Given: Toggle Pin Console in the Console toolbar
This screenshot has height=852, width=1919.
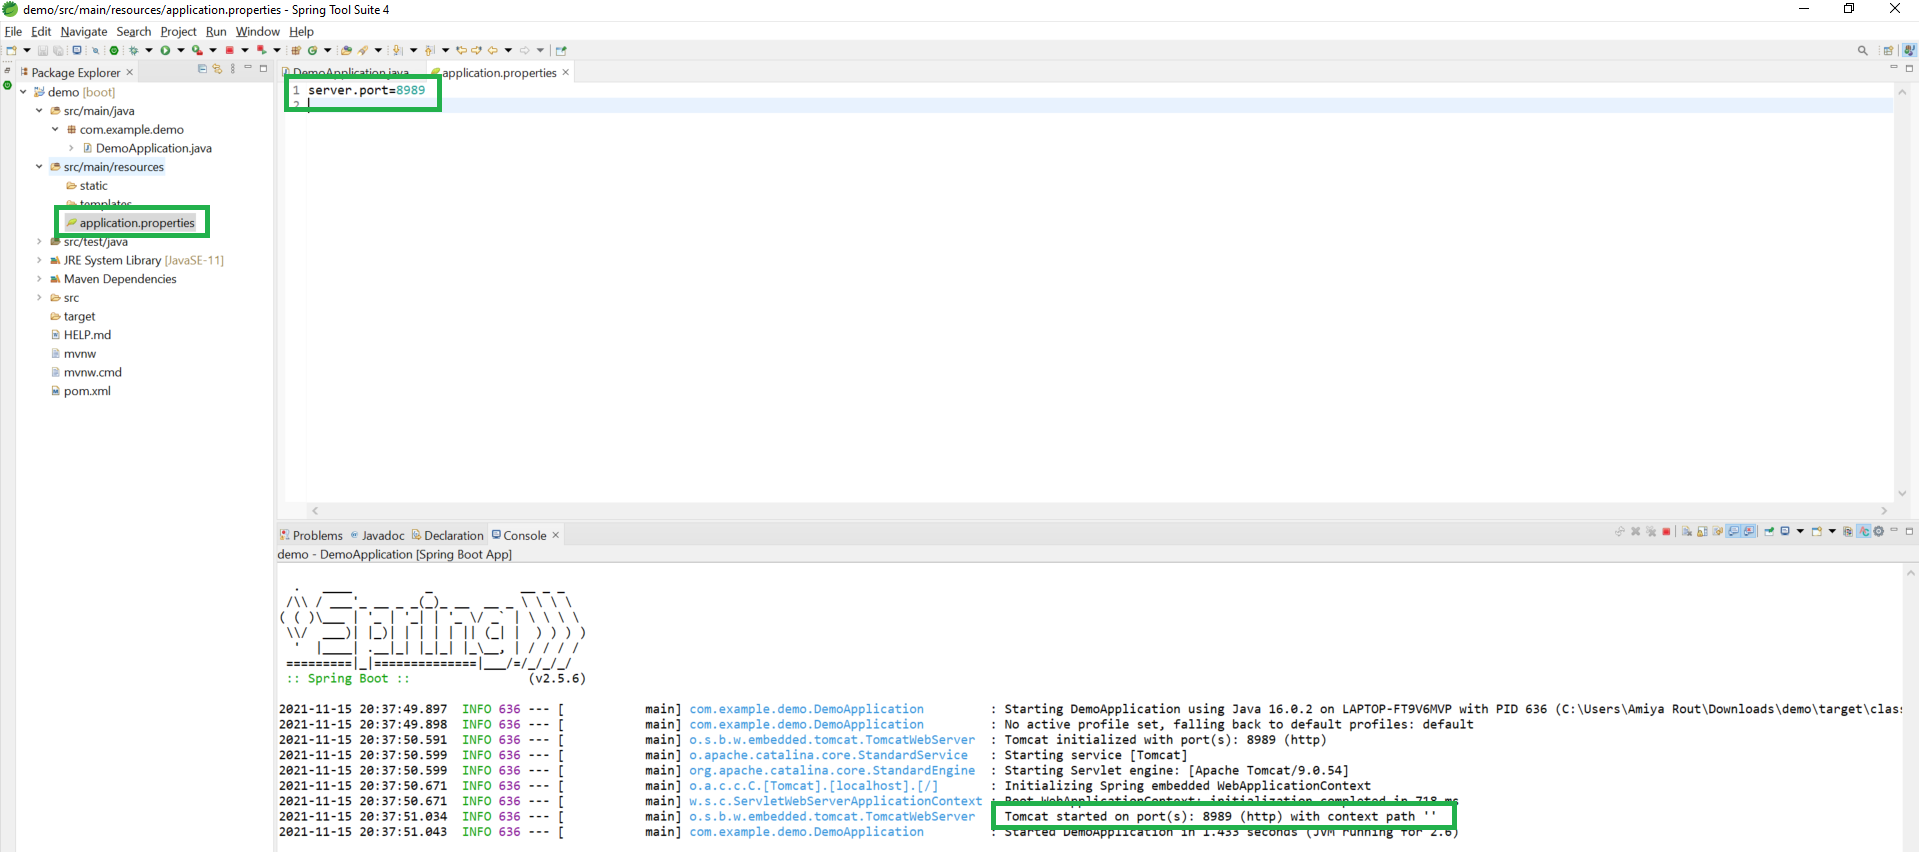Looking at the screenshot, I should (1769, 532).
